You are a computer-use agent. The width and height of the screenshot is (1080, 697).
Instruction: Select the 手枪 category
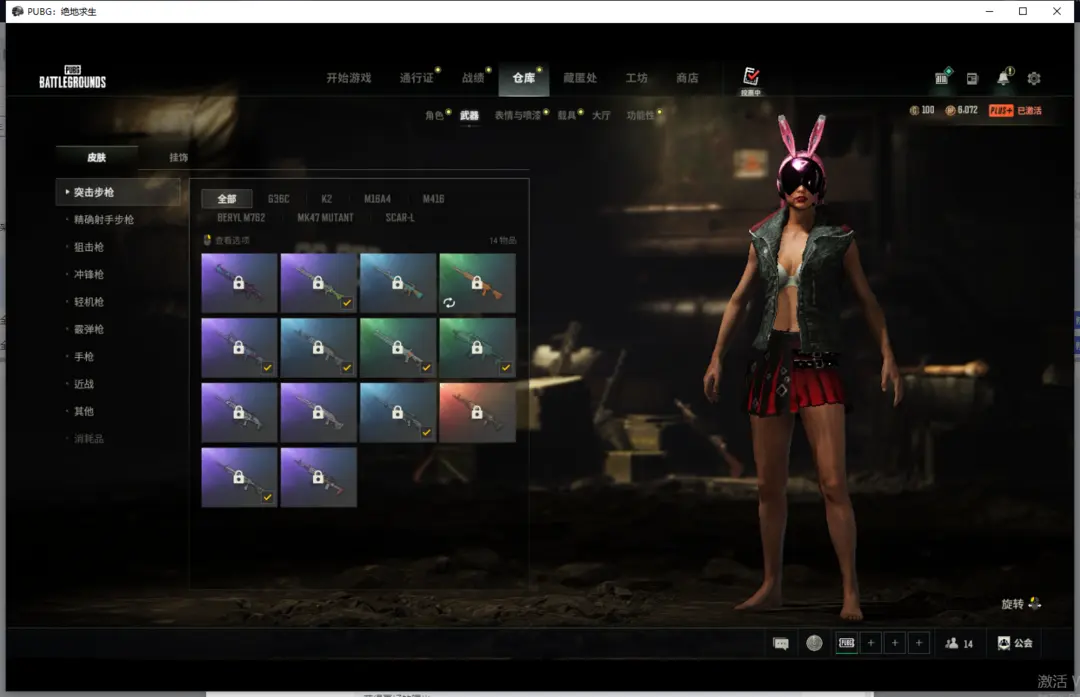point(83,357)
